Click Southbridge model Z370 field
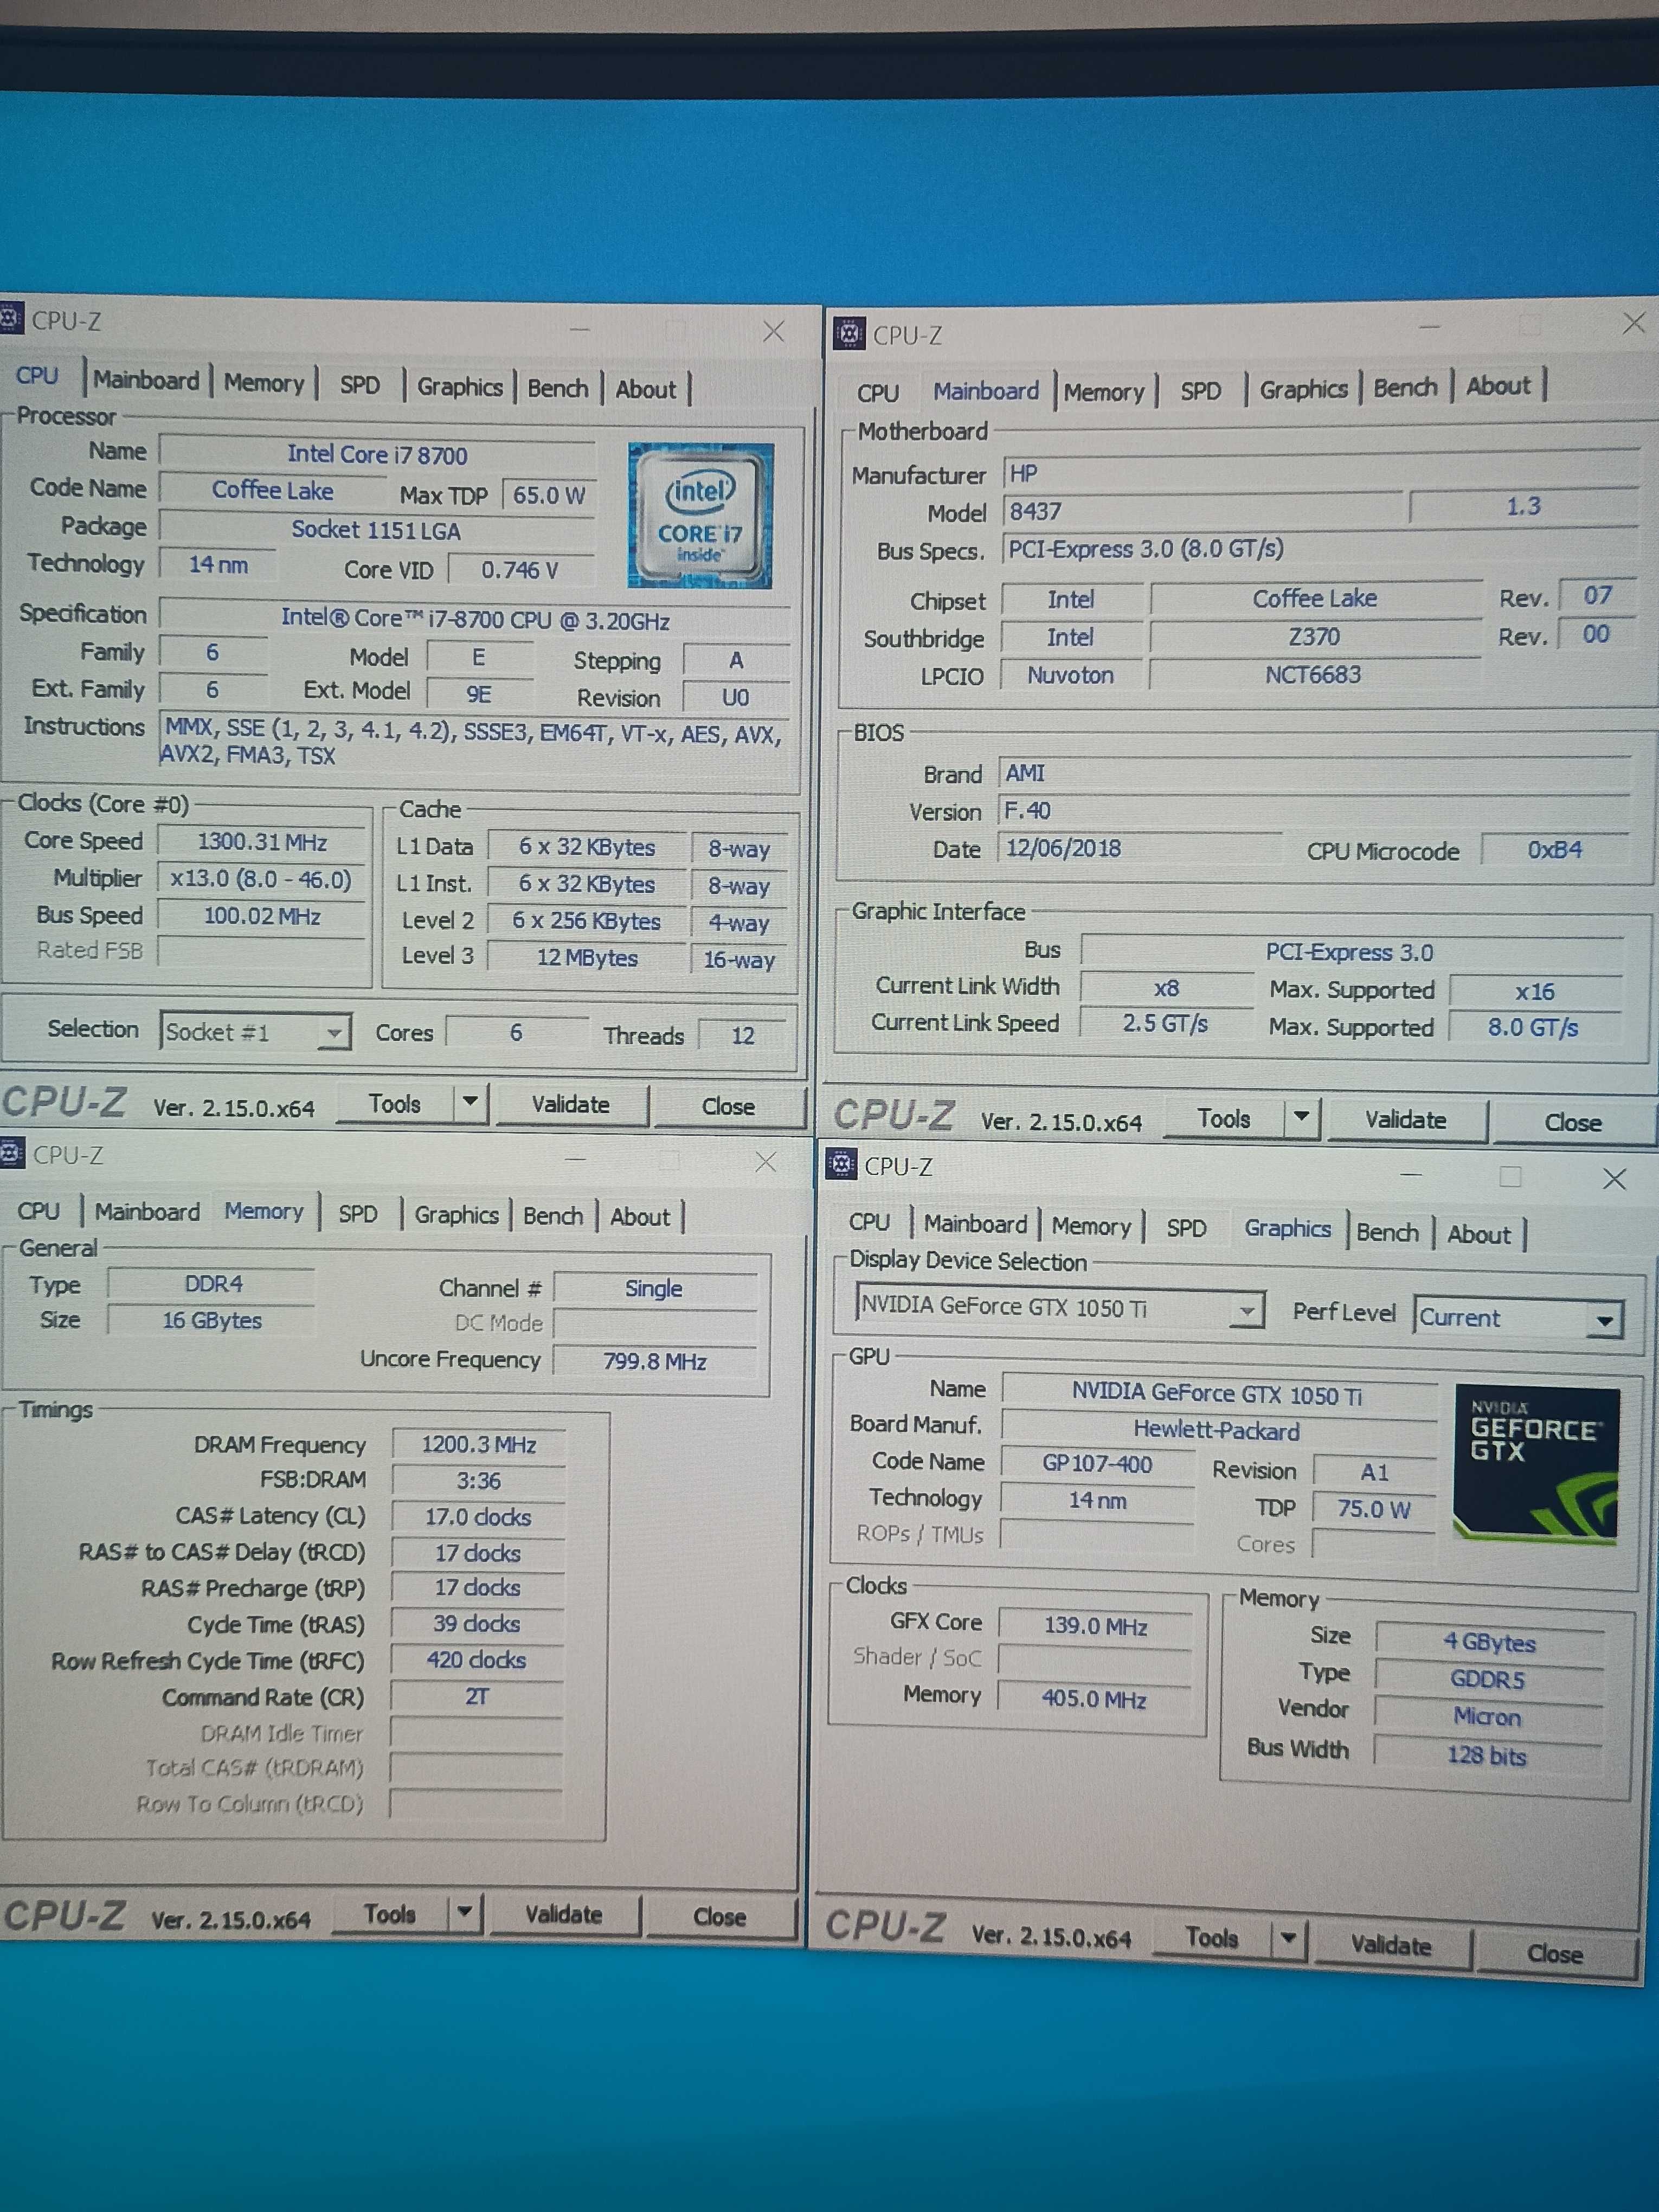 coord(1315,637)
